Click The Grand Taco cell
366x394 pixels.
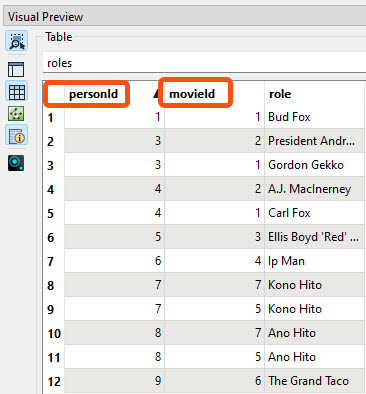pos(314,381)
